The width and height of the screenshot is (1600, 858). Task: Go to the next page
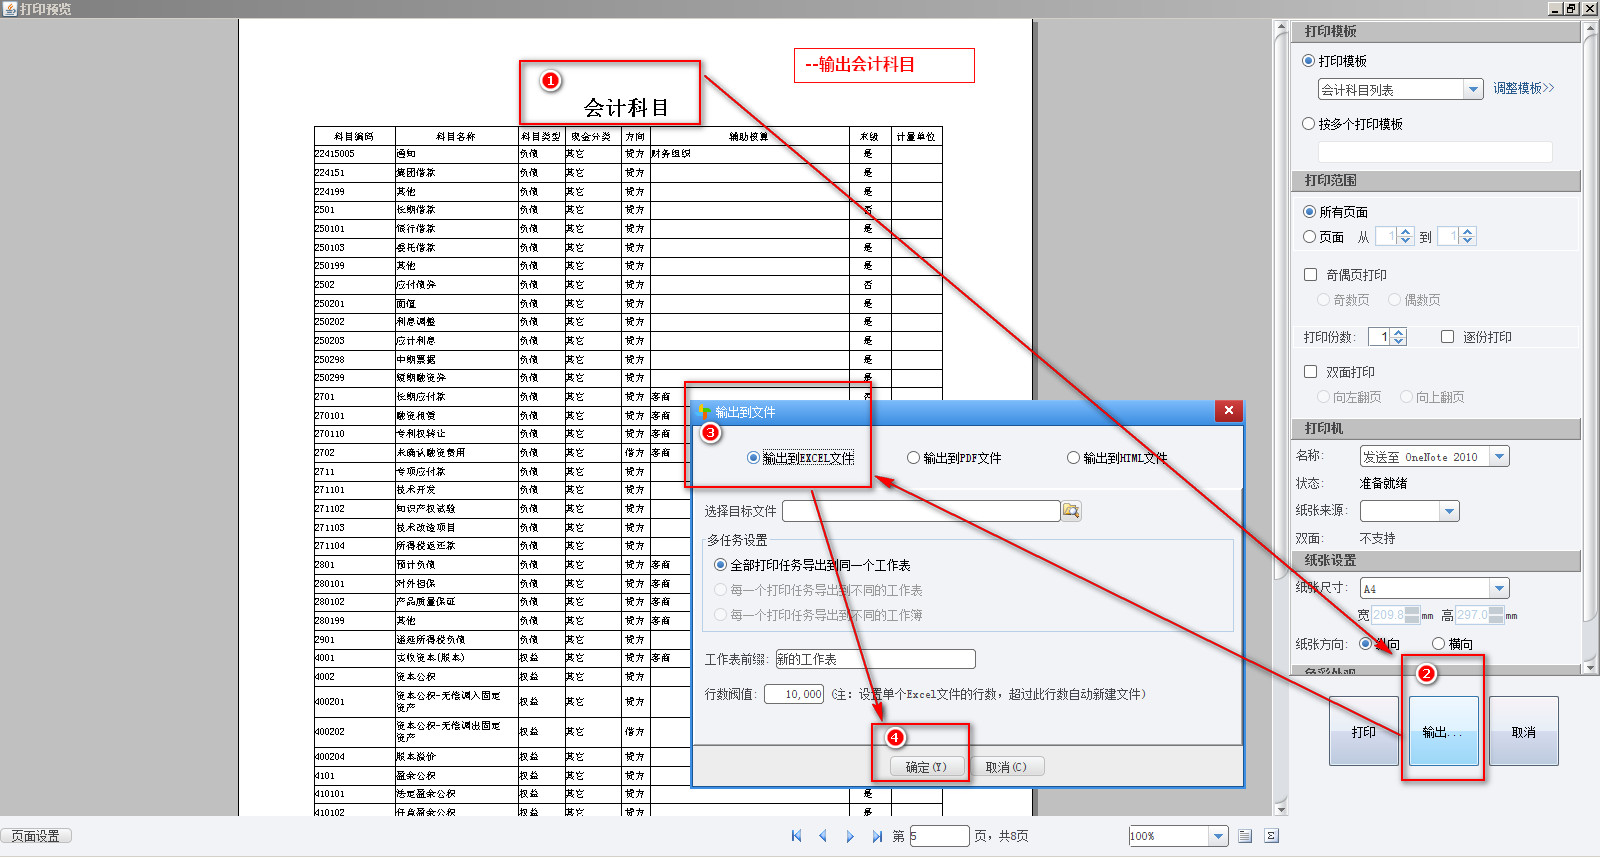(x=850, y=836)
